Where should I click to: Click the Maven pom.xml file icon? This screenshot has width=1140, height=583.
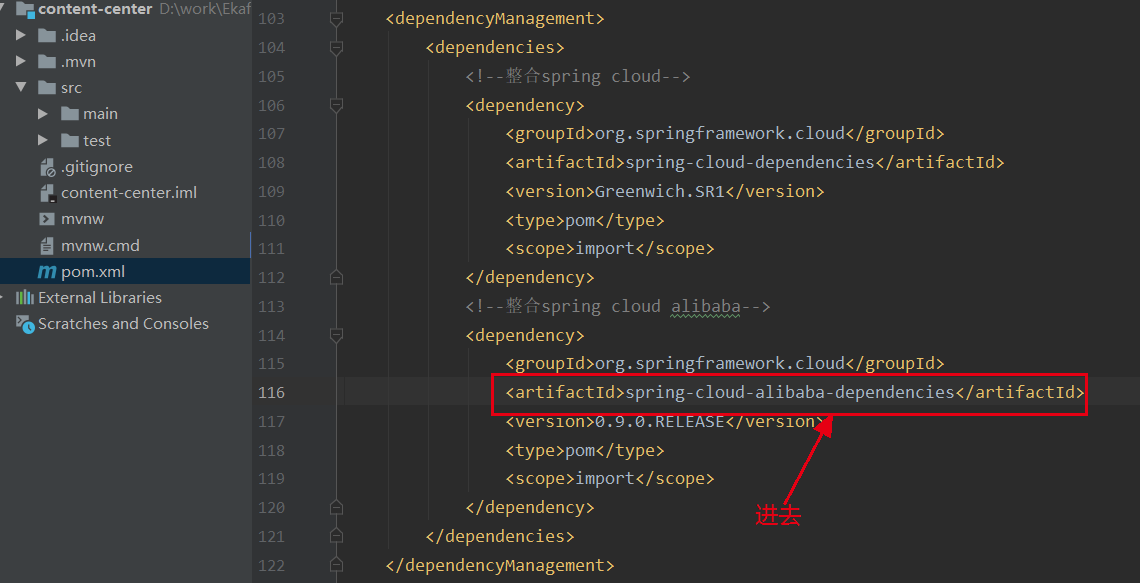coord(47,273)
